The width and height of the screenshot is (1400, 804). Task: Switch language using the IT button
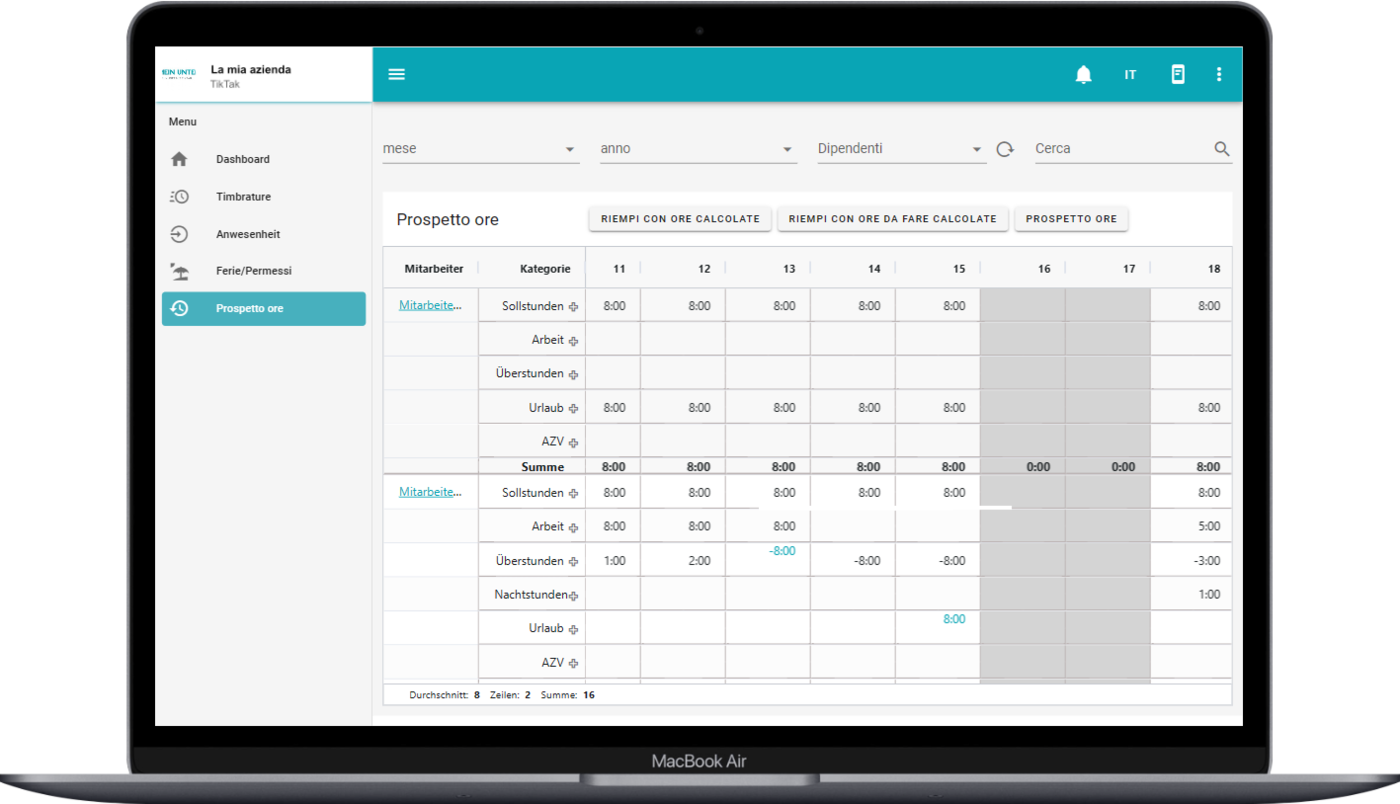(x=1130, y=74)
